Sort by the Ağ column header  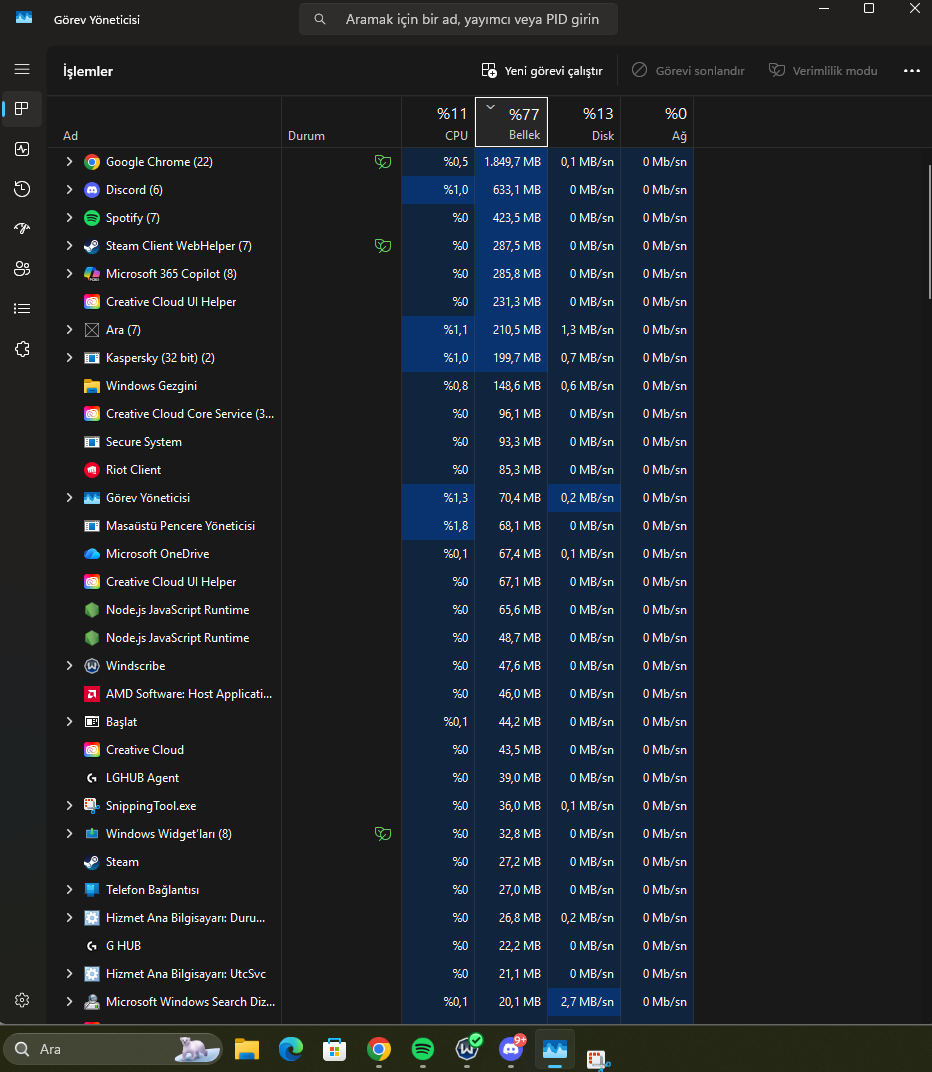[x=658, y=122]
